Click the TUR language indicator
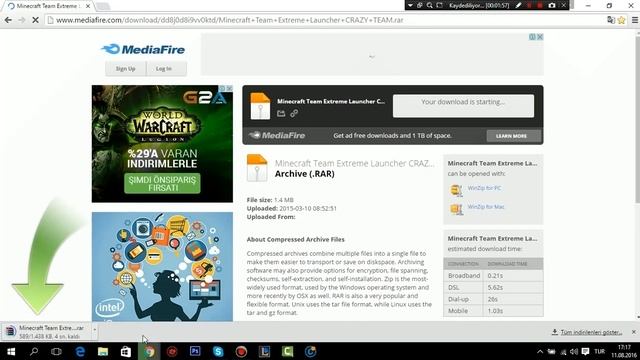Image resolution: width=640 pixels, height=360 pixels. 599,351
